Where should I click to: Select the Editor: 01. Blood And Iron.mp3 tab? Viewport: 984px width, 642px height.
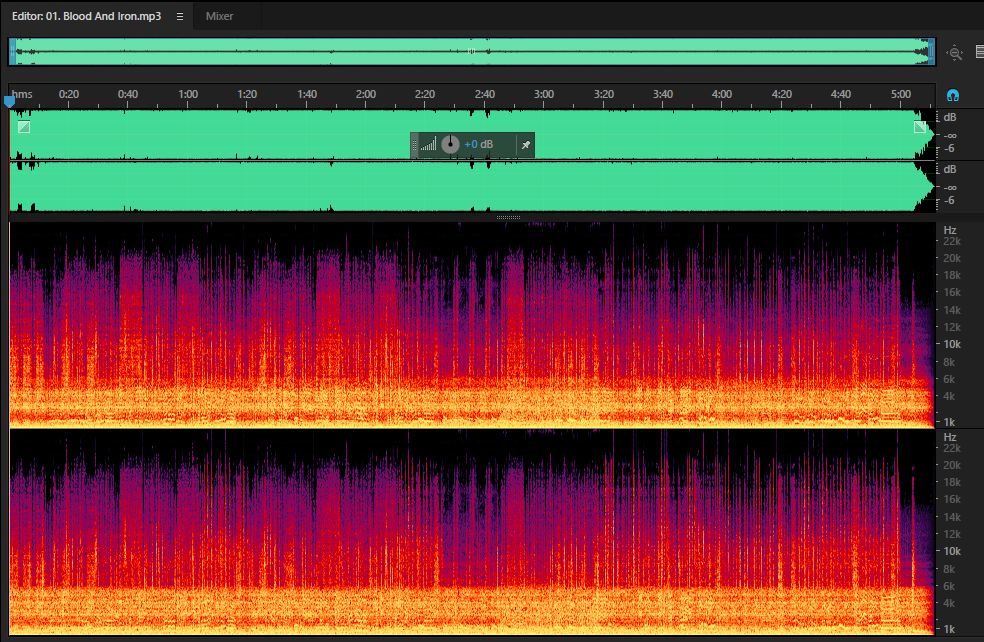click(x=87, y=16)
